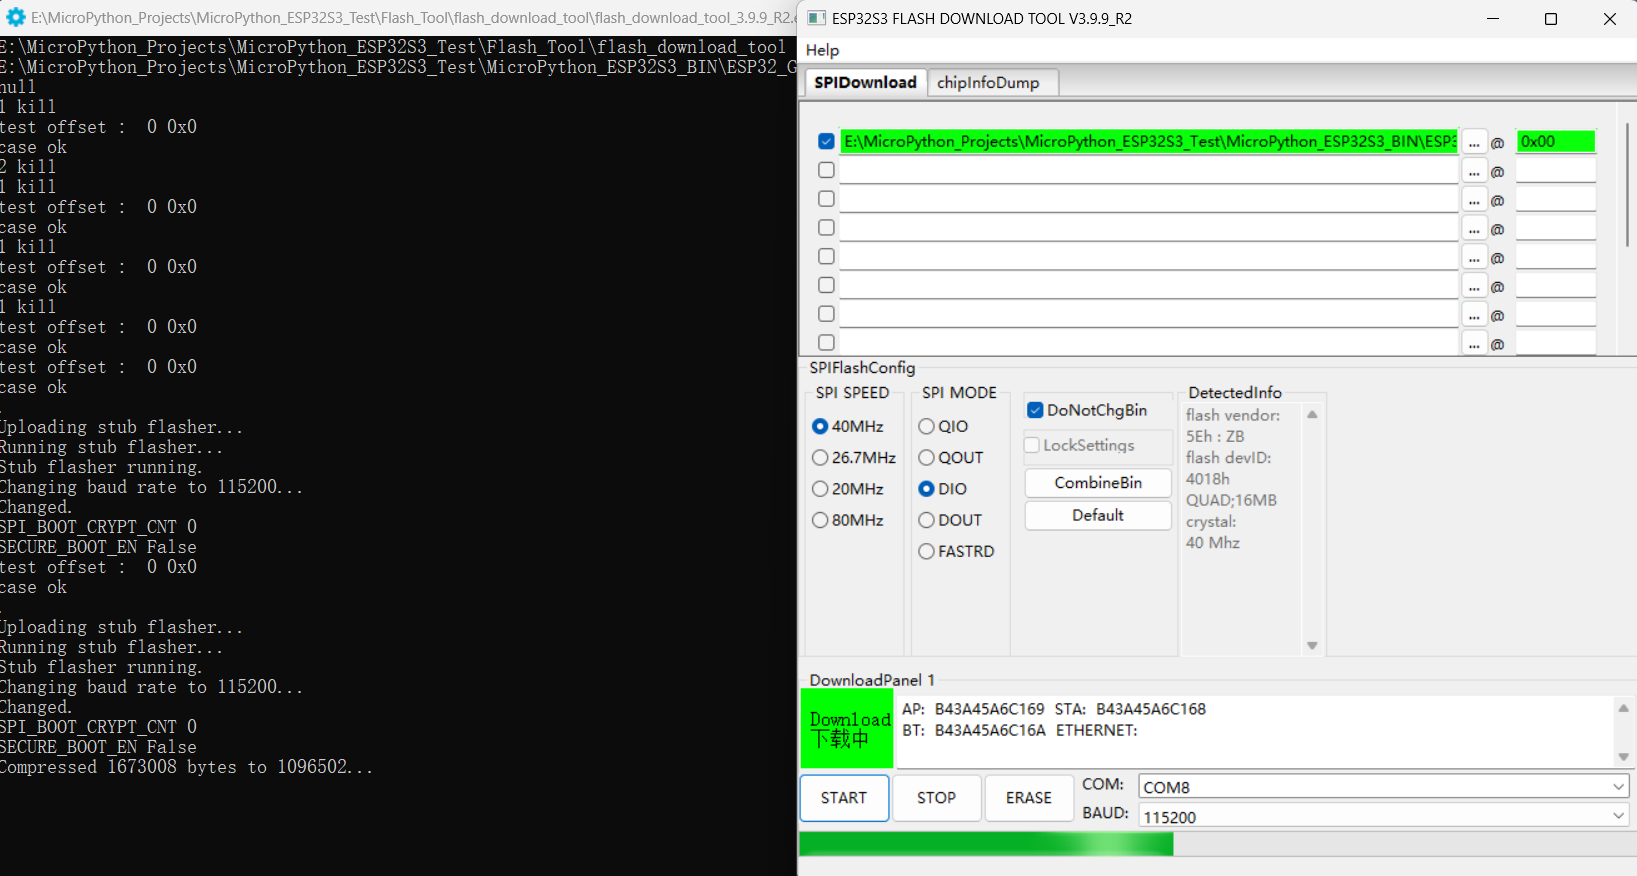Viewport: 1637px width, 876px height.
Task: Browse file for the fourth firmware row
Action: click(1474, 229)
